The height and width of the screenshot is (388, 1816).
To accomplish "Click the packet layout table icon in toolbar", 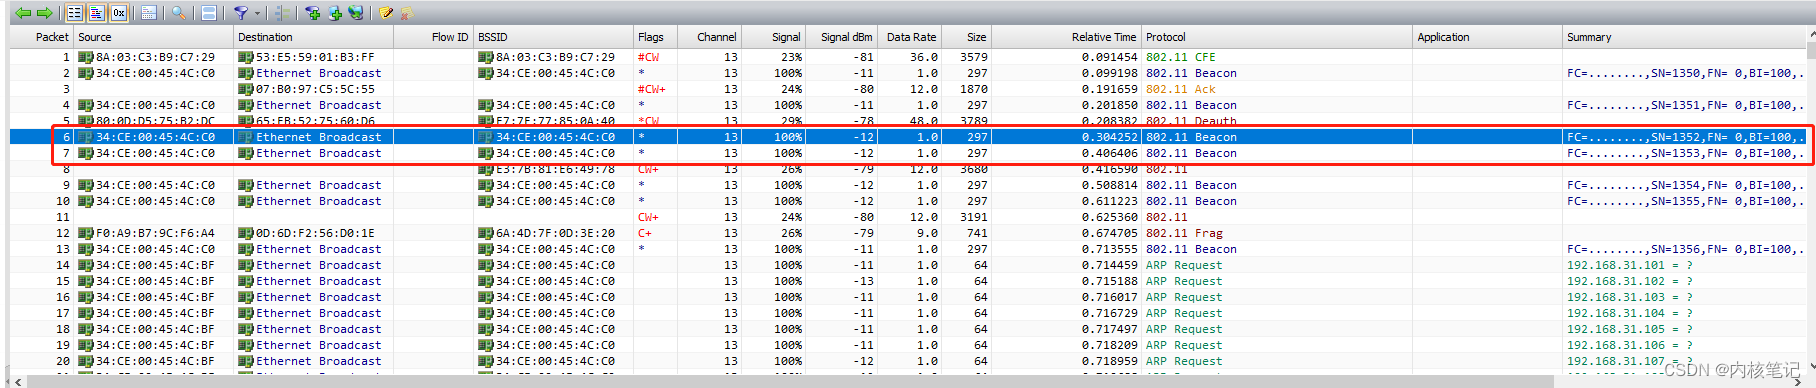I will click(x=149, y=13).
